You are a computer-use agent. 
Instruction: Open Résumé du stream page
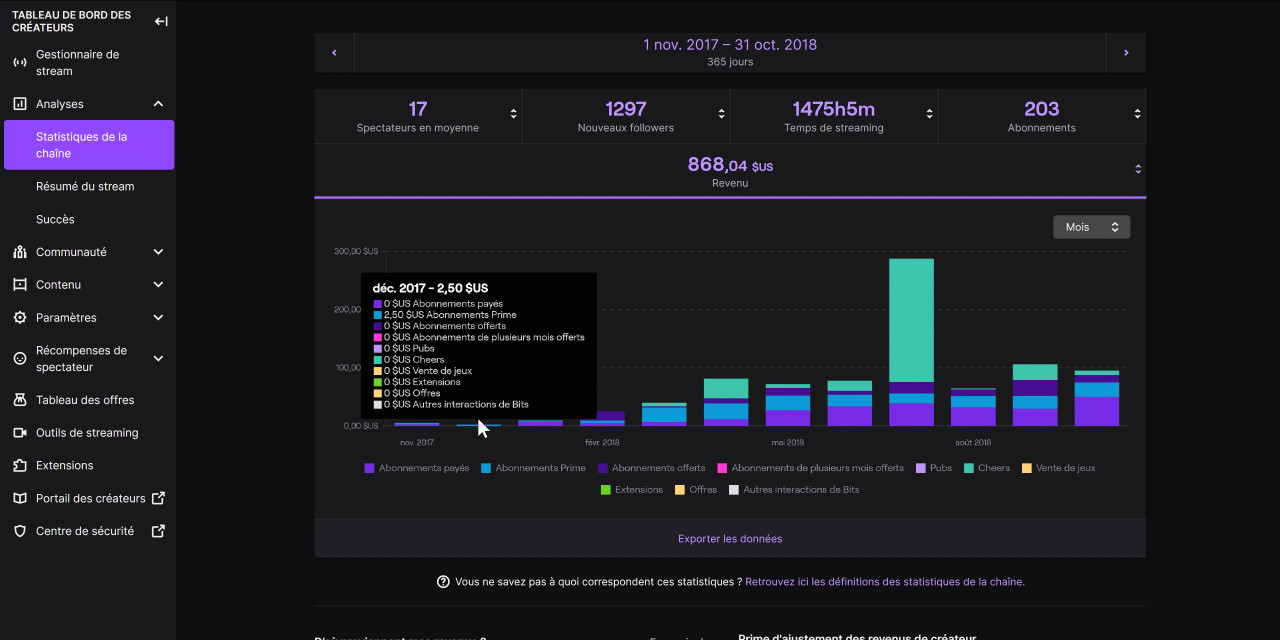tap(85, 186)
